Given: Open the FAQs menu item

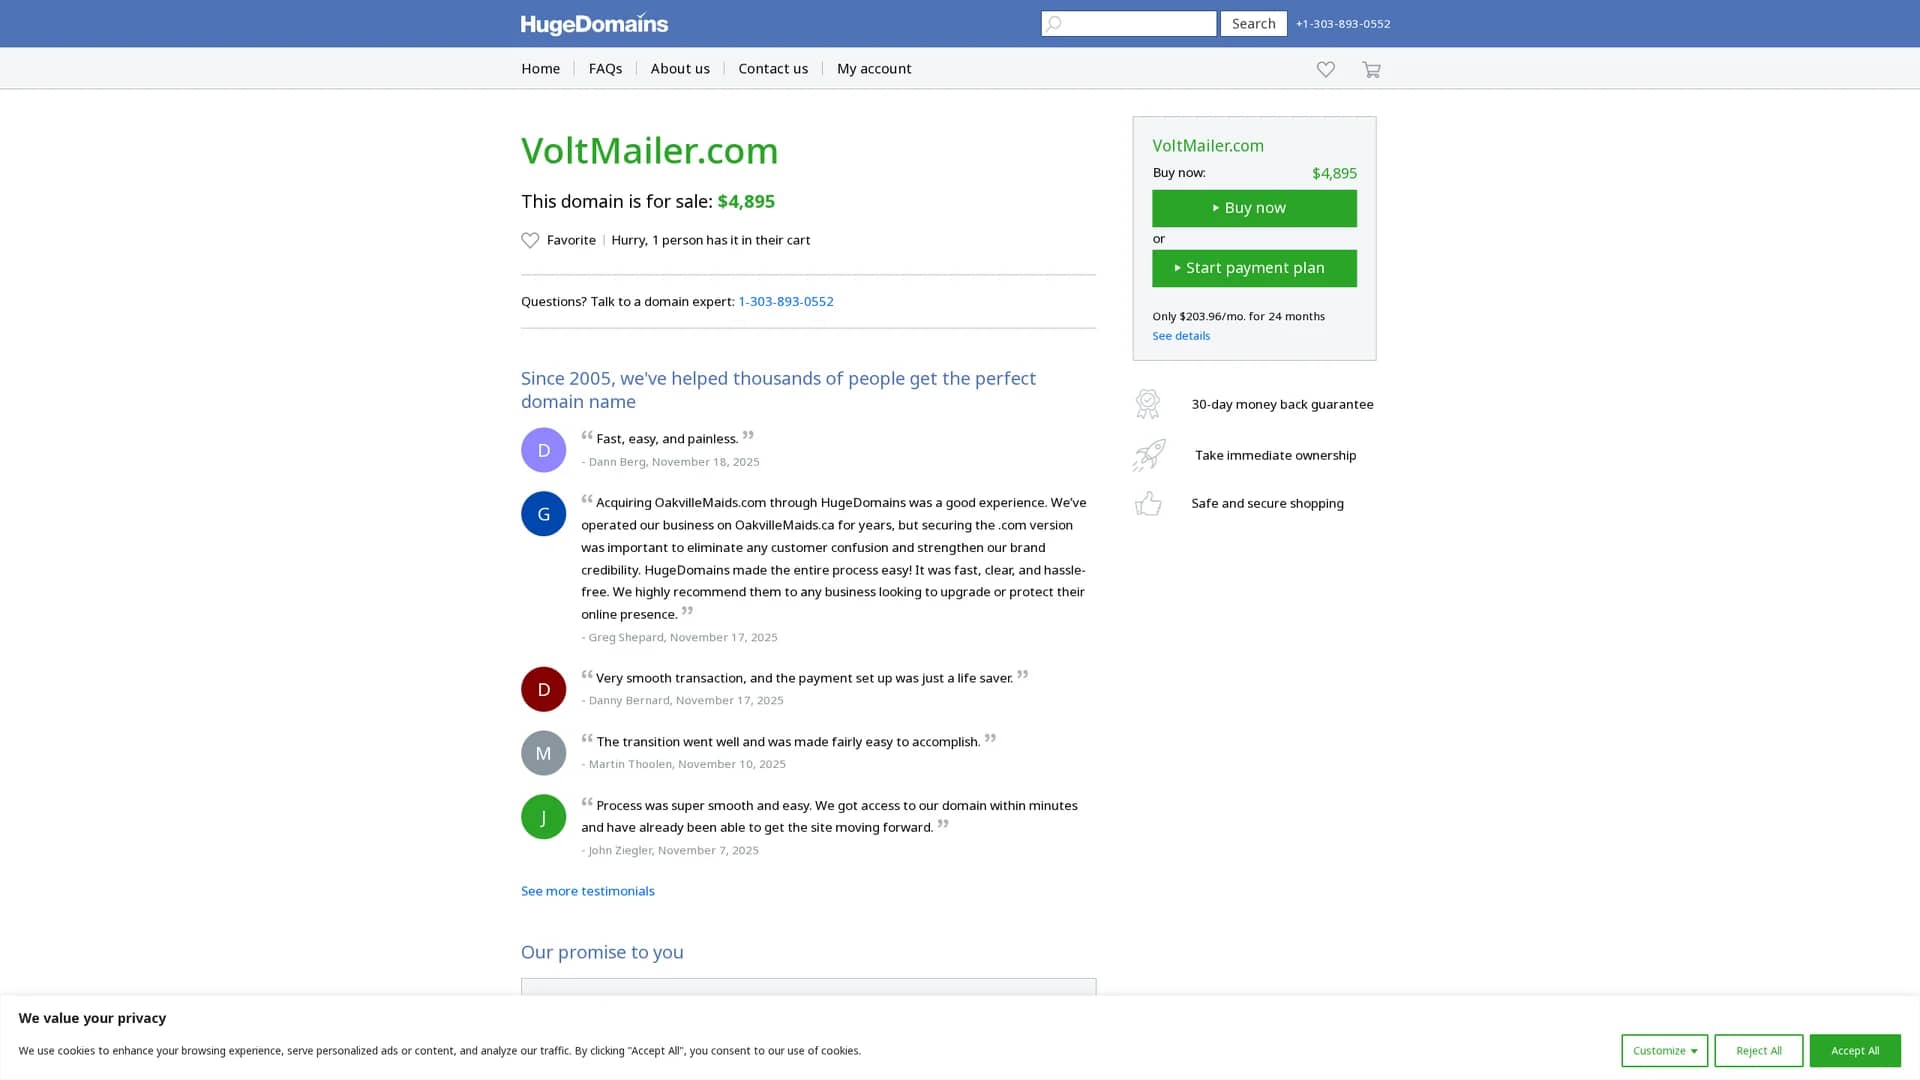Looking at the screenshot, I should click(605, 68).
